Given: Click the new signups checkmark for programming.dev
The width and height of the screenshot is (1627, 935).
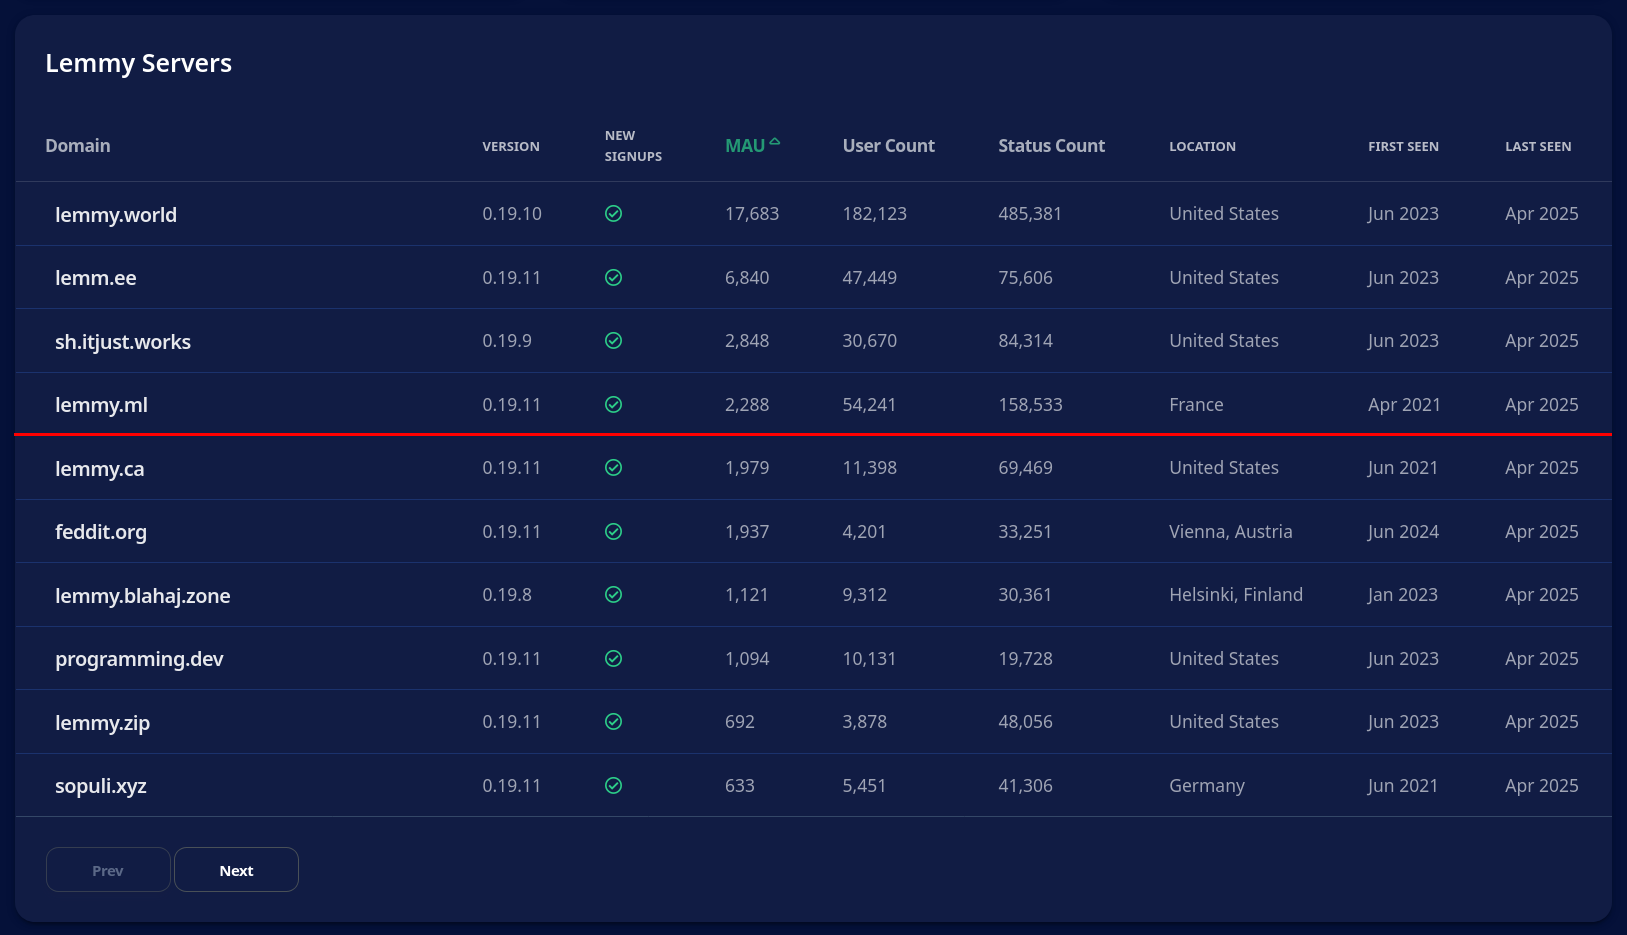Looking at the screenshot, I should point(614,659).
